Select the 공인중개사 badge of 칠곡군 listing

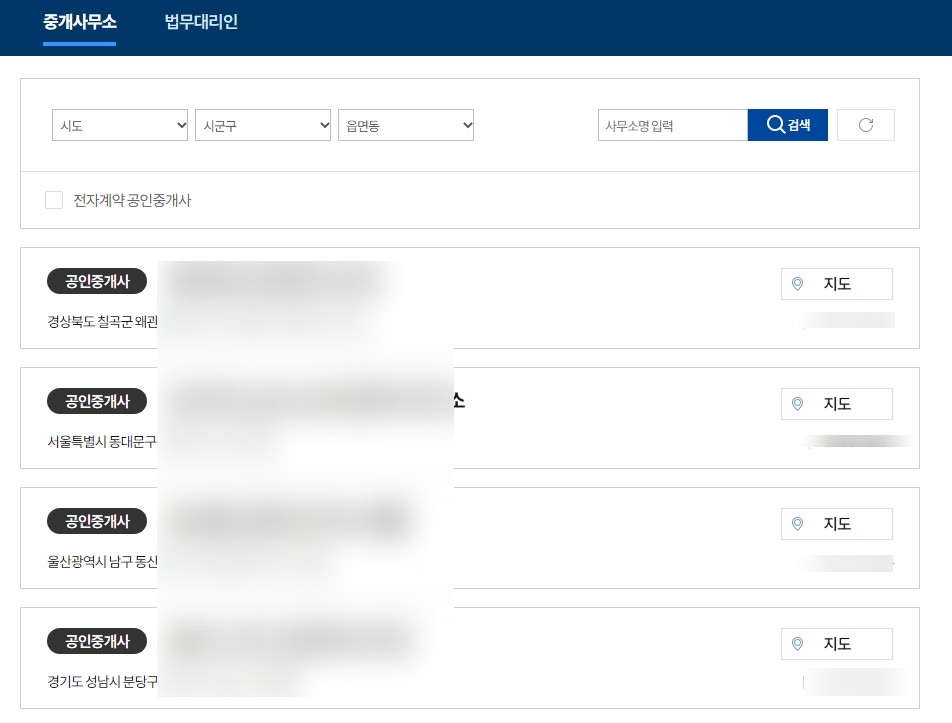click(x=97, y=281)
